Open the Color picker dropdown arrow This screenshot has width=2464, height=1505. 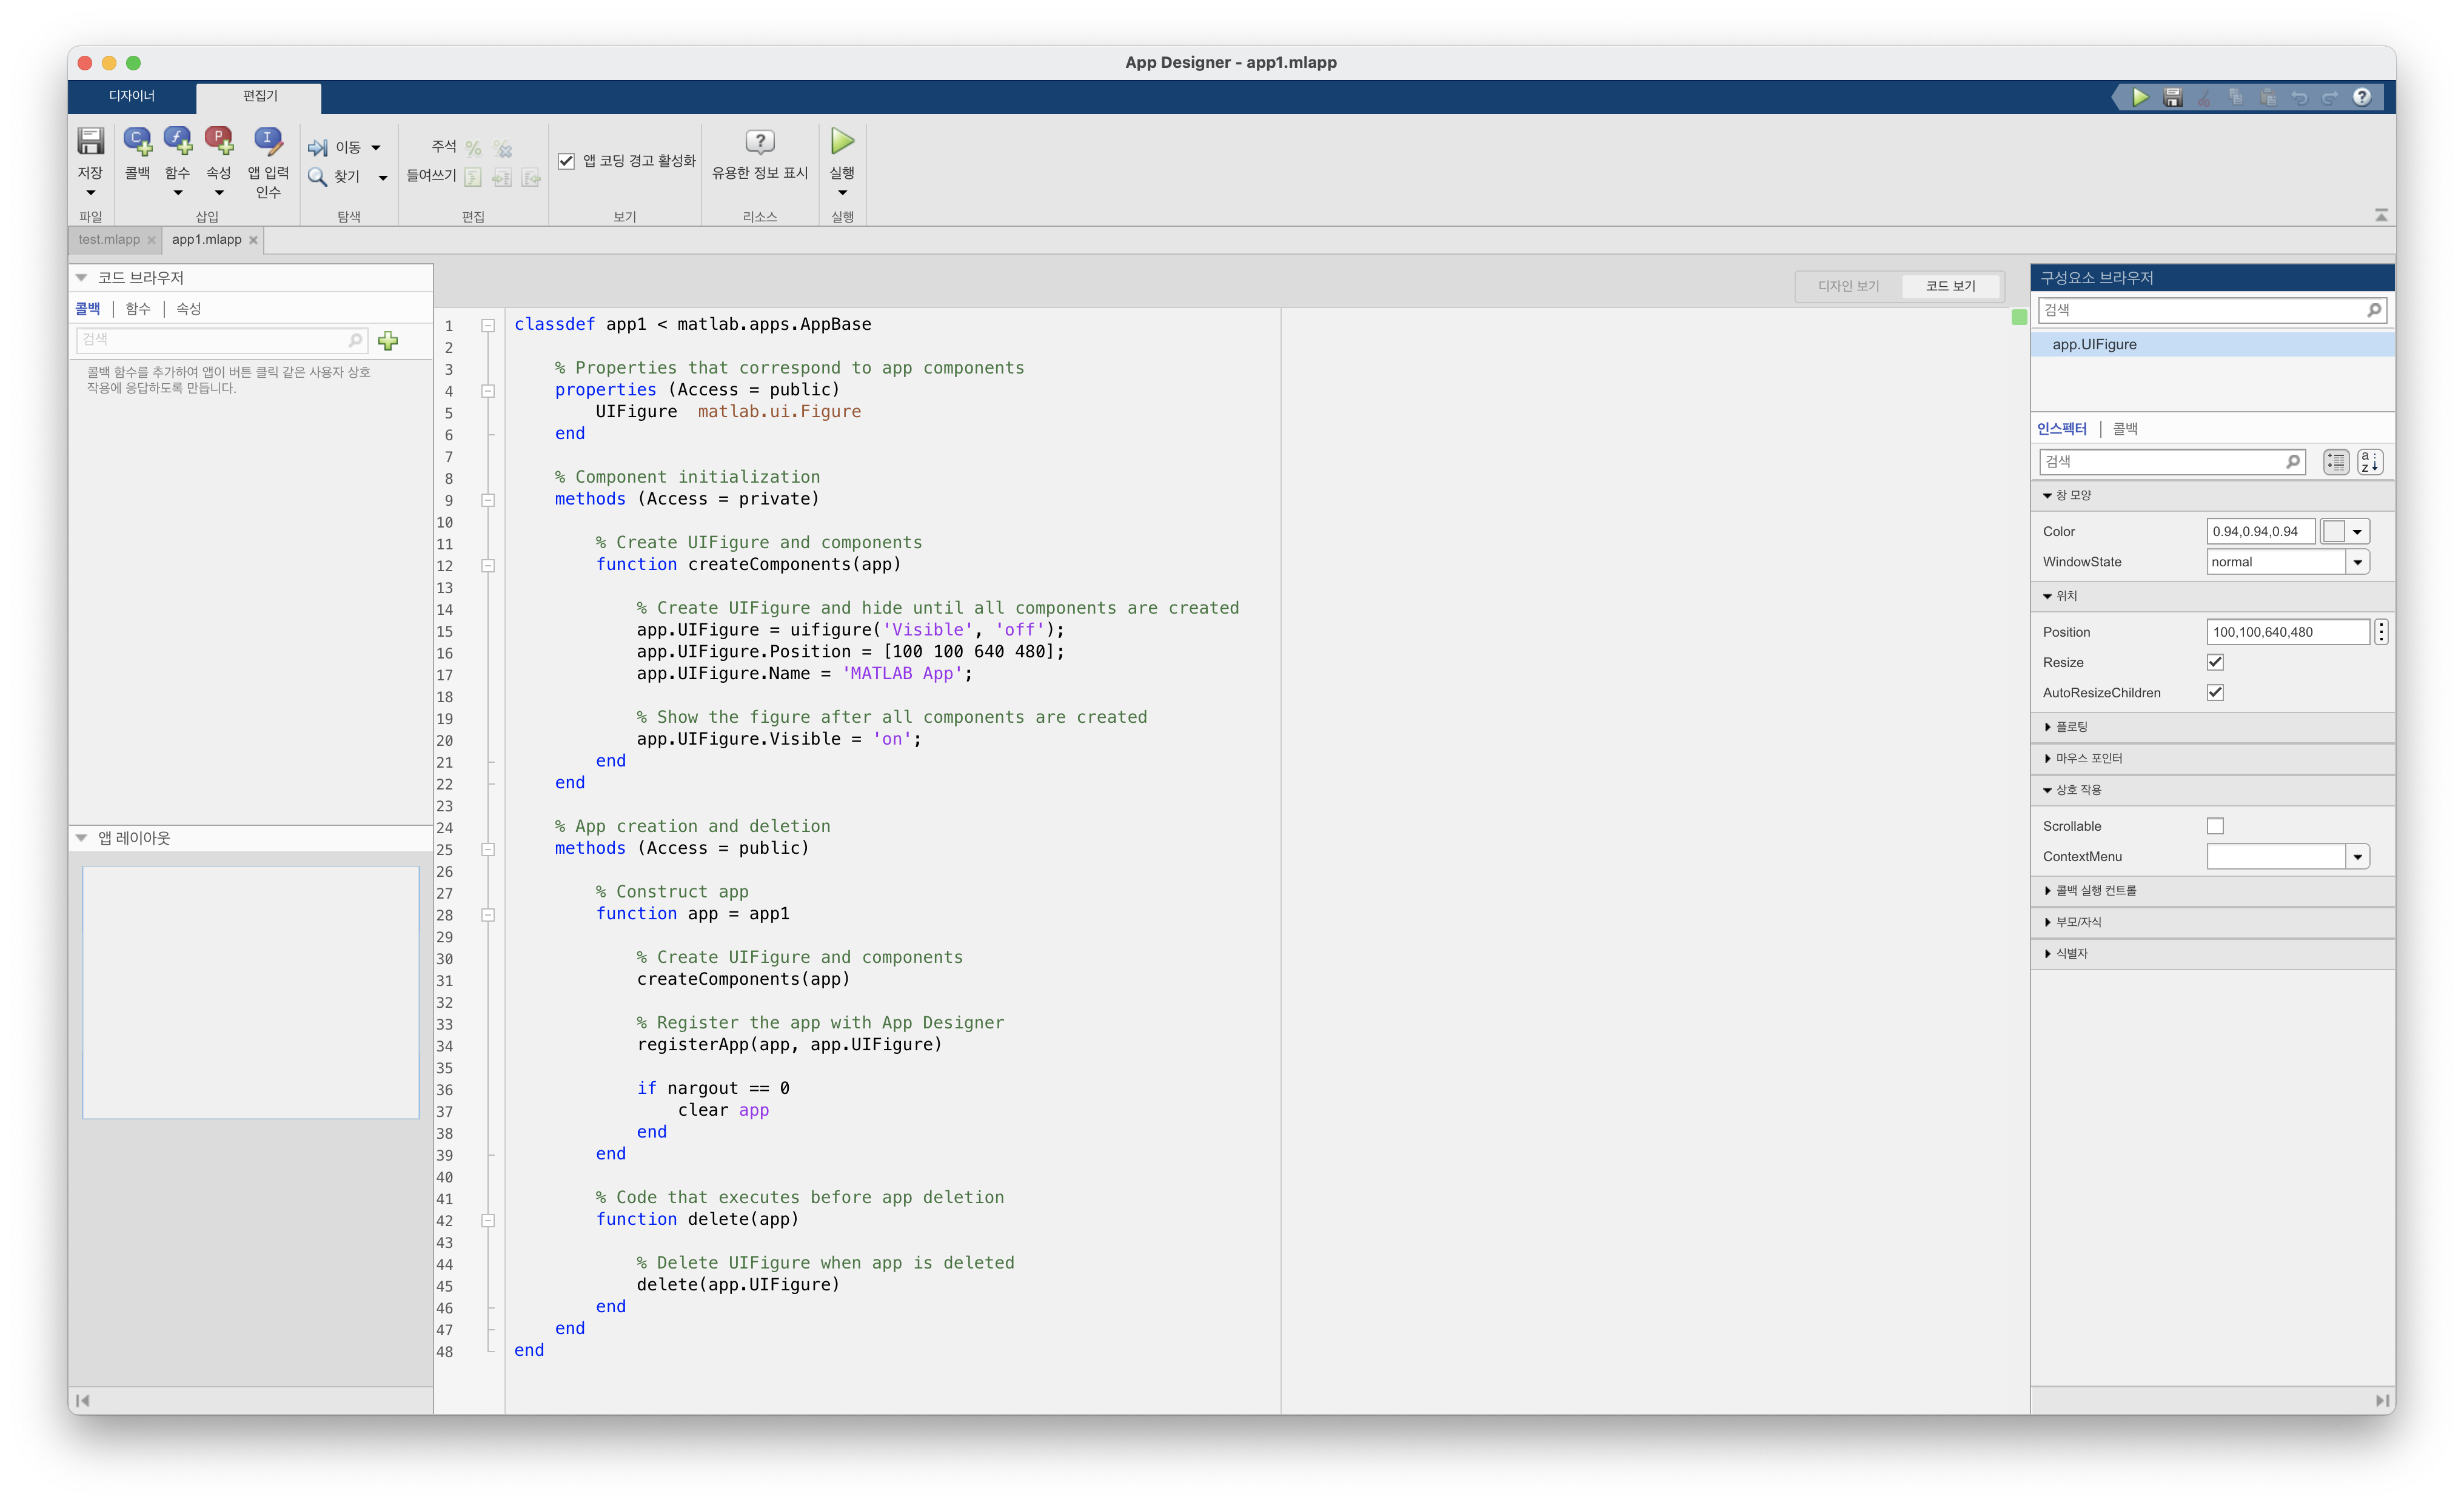click(x=2358, y=532)
